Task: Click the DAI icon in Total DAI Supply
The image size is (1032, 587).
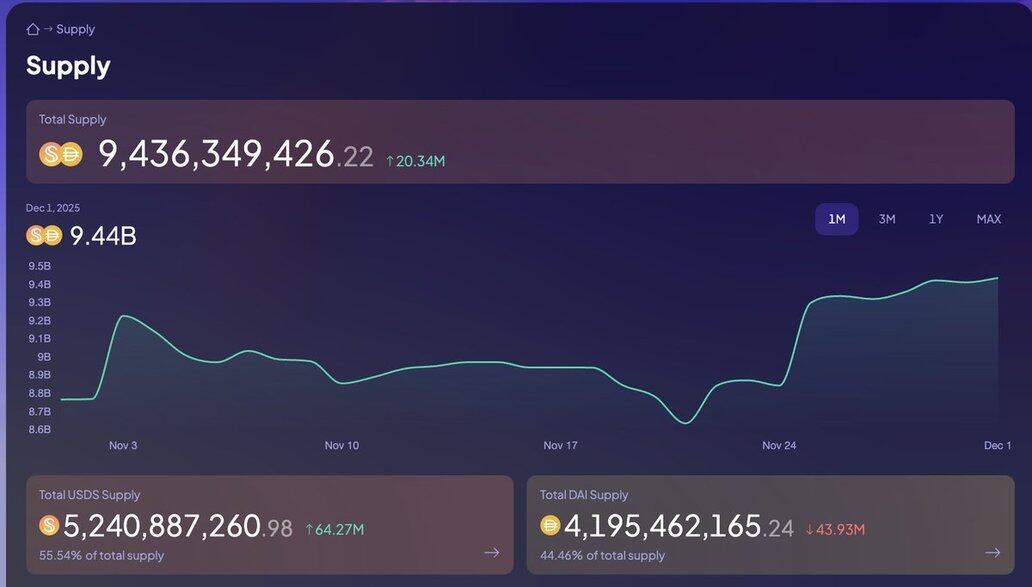Action: coord(550,525)
